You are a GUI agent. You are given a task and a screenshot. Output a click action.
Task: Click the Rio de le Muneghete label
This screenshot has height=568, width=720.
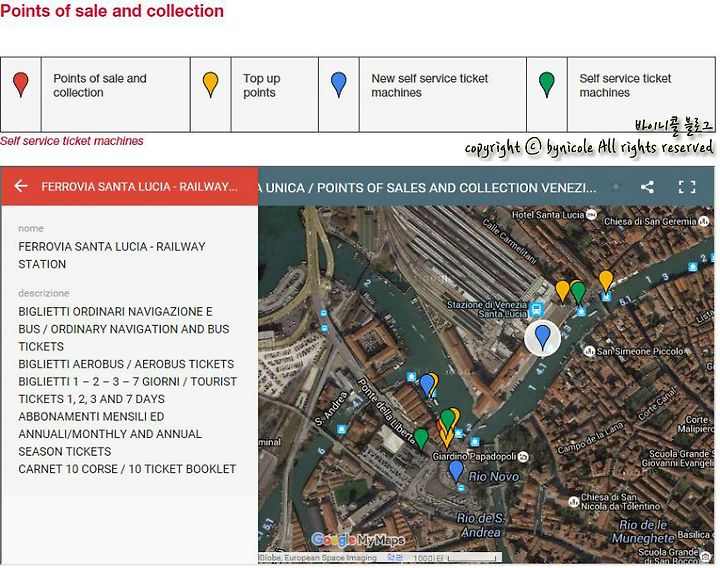643,532
